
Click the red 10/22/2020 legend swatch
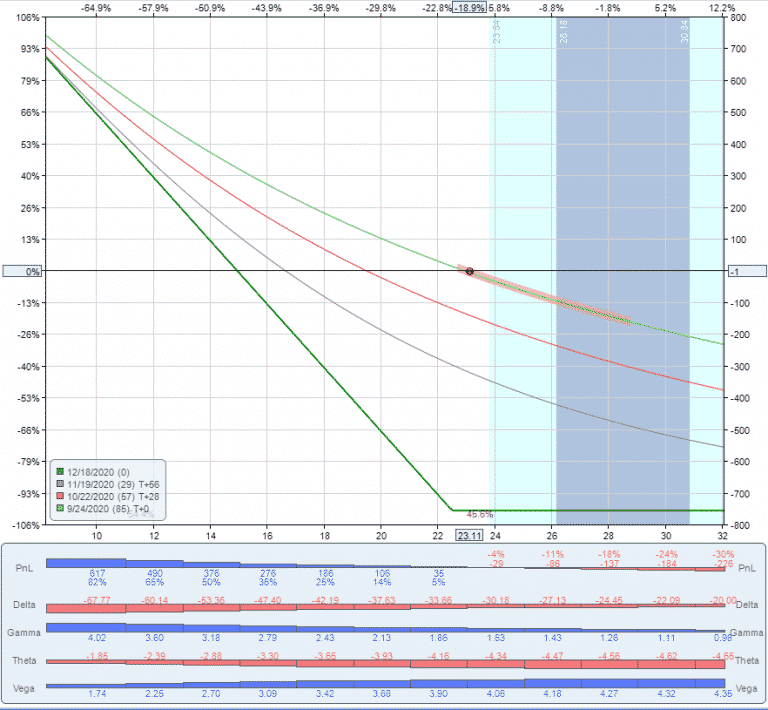pyautogui.click(x=60, y=495)
